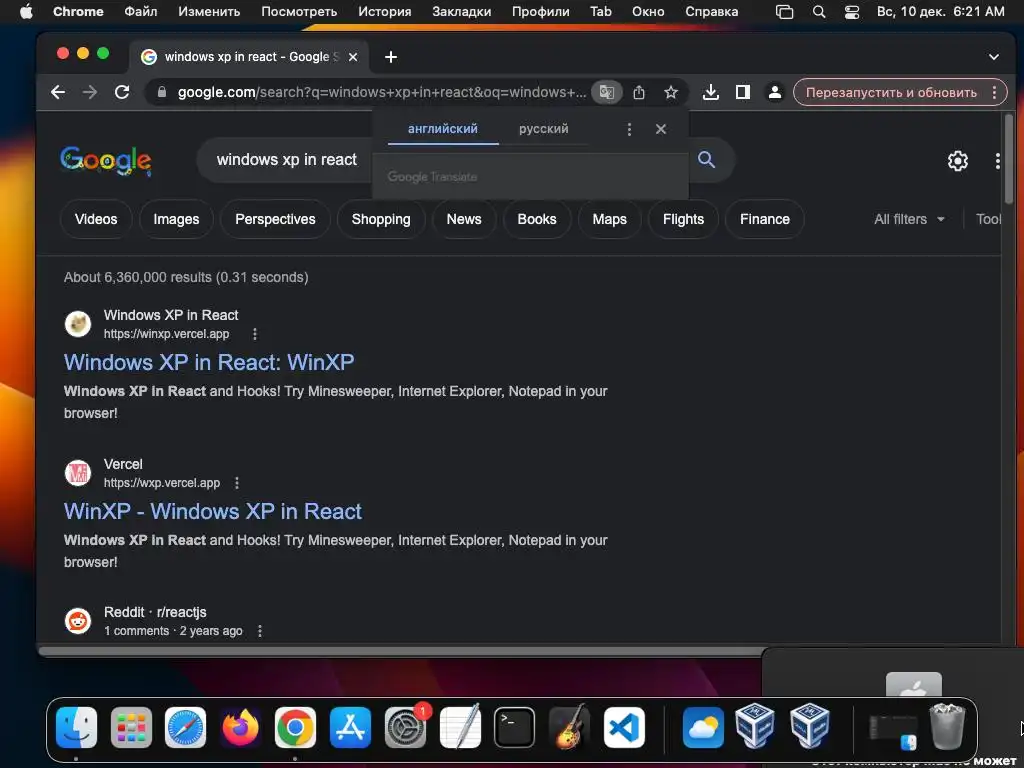Screen dimensions: 1024x768
Task: Open a new Chrome tab
Action: tap(391, 57)
